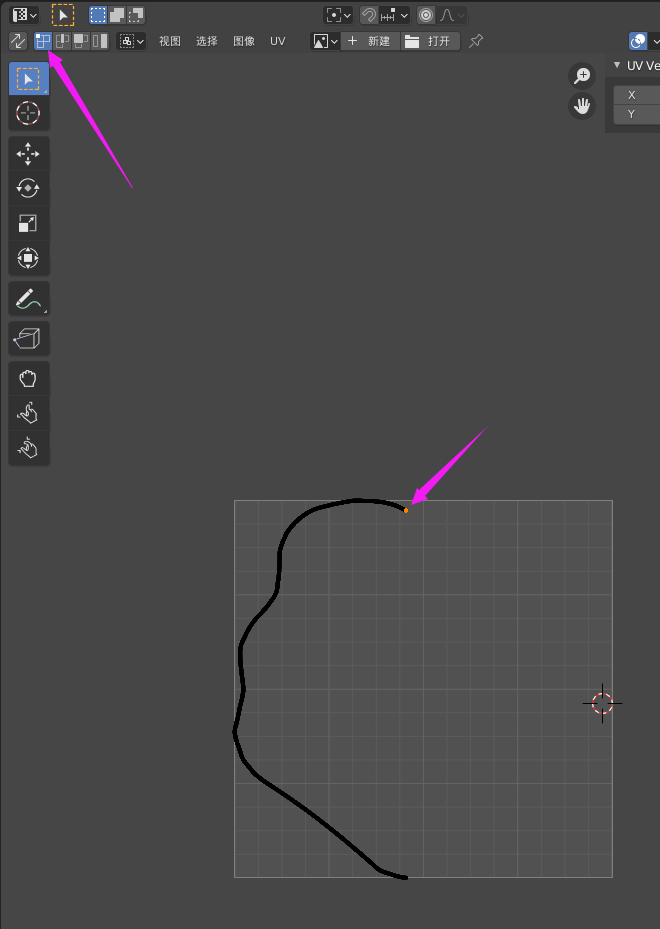Click the zoom view gizmo
Viewport: 660px width, 929px height.
(x=582, y=75)
